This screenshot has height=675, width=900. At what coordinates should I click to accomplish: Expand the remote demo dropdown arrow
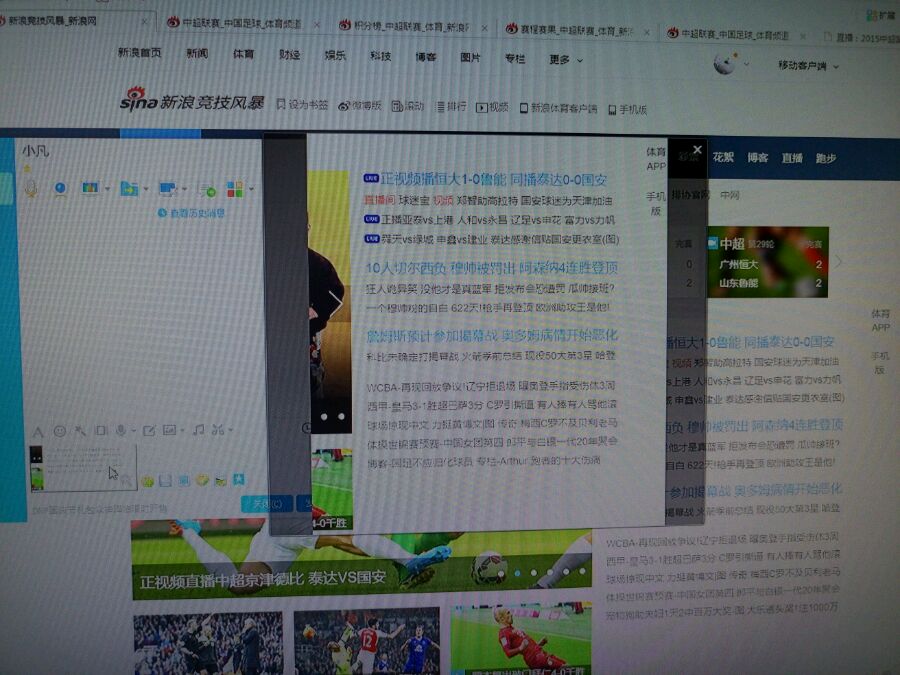107,188
